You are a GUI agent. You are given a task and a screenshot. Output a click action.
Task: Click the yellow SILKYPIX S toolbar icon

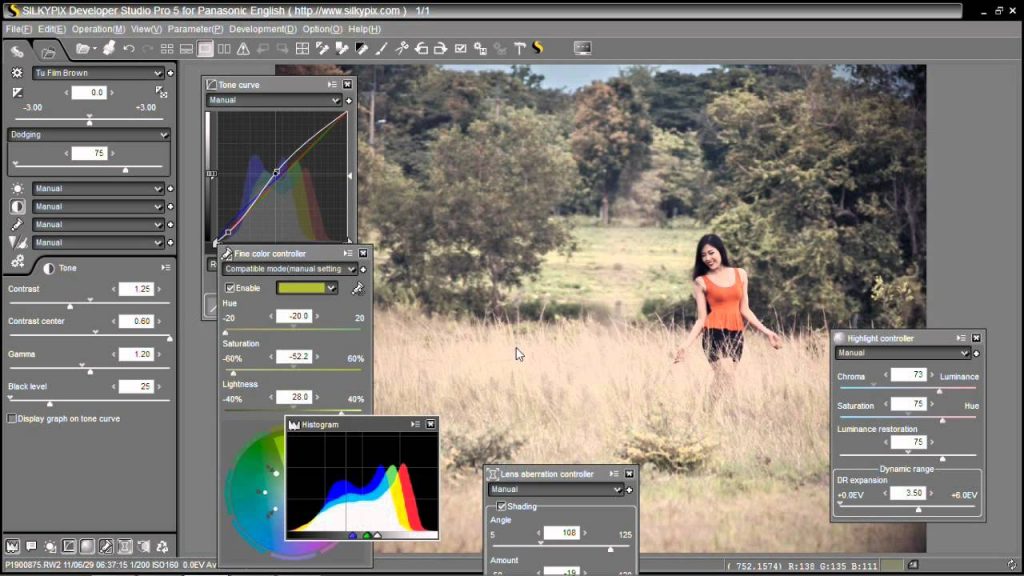coord(538,48)
